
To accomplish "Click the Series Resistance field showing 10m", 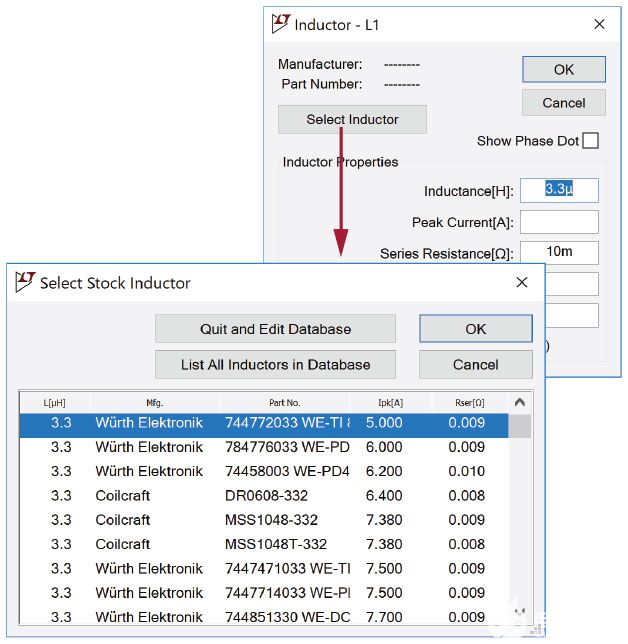I will pos(558,254).
